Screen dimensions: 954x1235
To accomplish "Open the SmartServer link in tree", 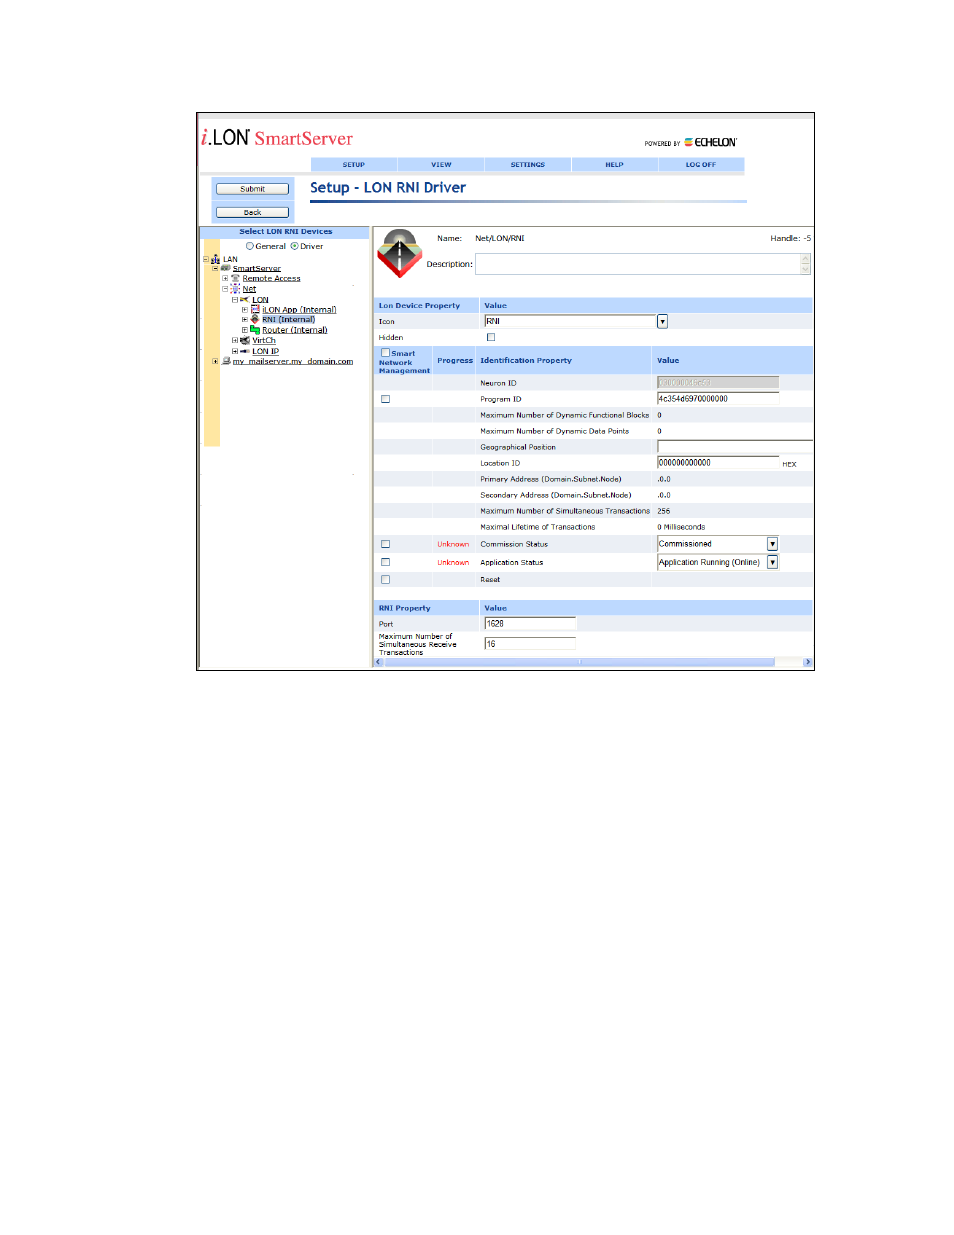I will (257, 268).
